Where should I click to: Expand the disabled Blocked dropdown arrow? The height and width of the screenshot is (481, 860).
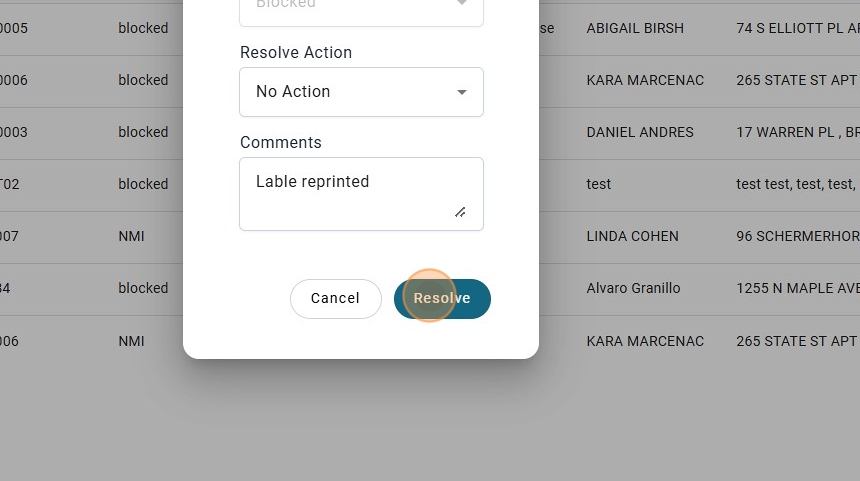point(462,5)
